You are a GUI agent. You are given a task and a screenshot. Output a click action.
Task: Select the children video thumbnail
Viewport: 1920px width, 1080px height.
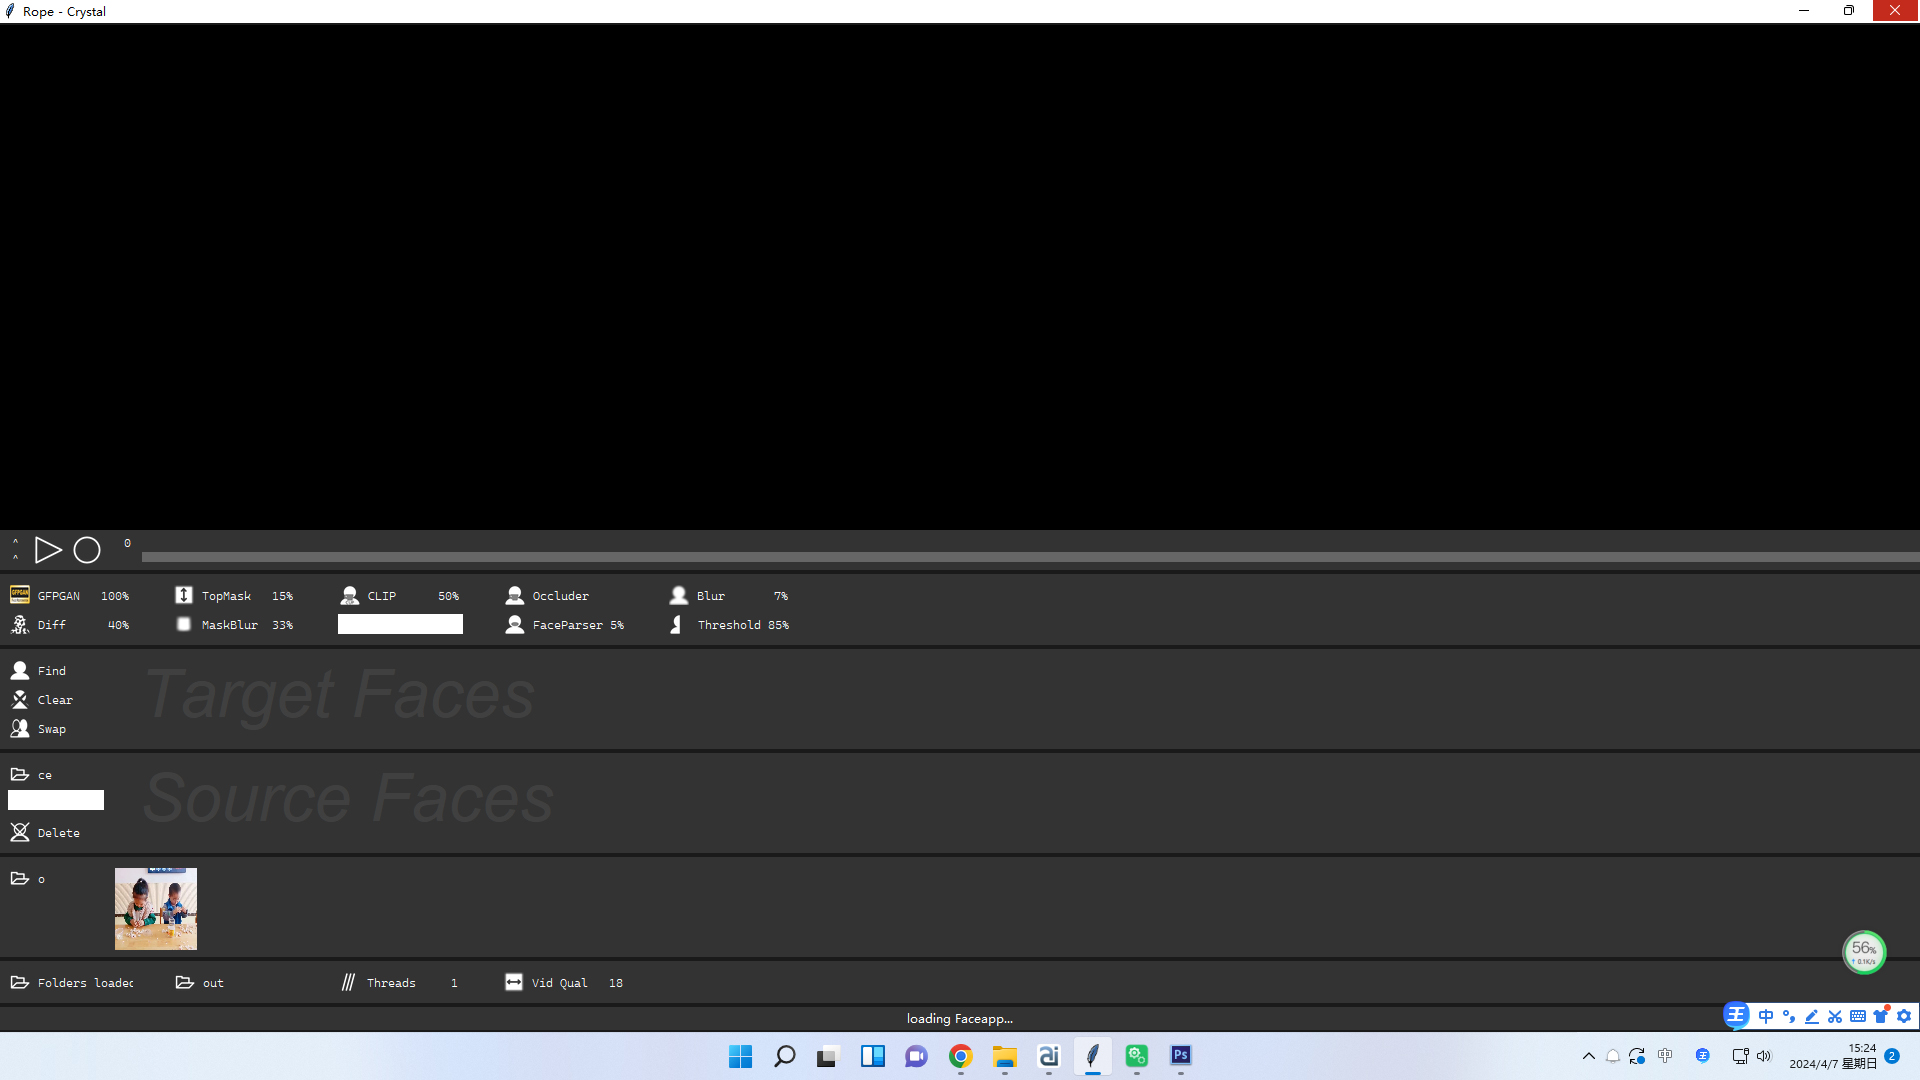click(x=156, y=908)
